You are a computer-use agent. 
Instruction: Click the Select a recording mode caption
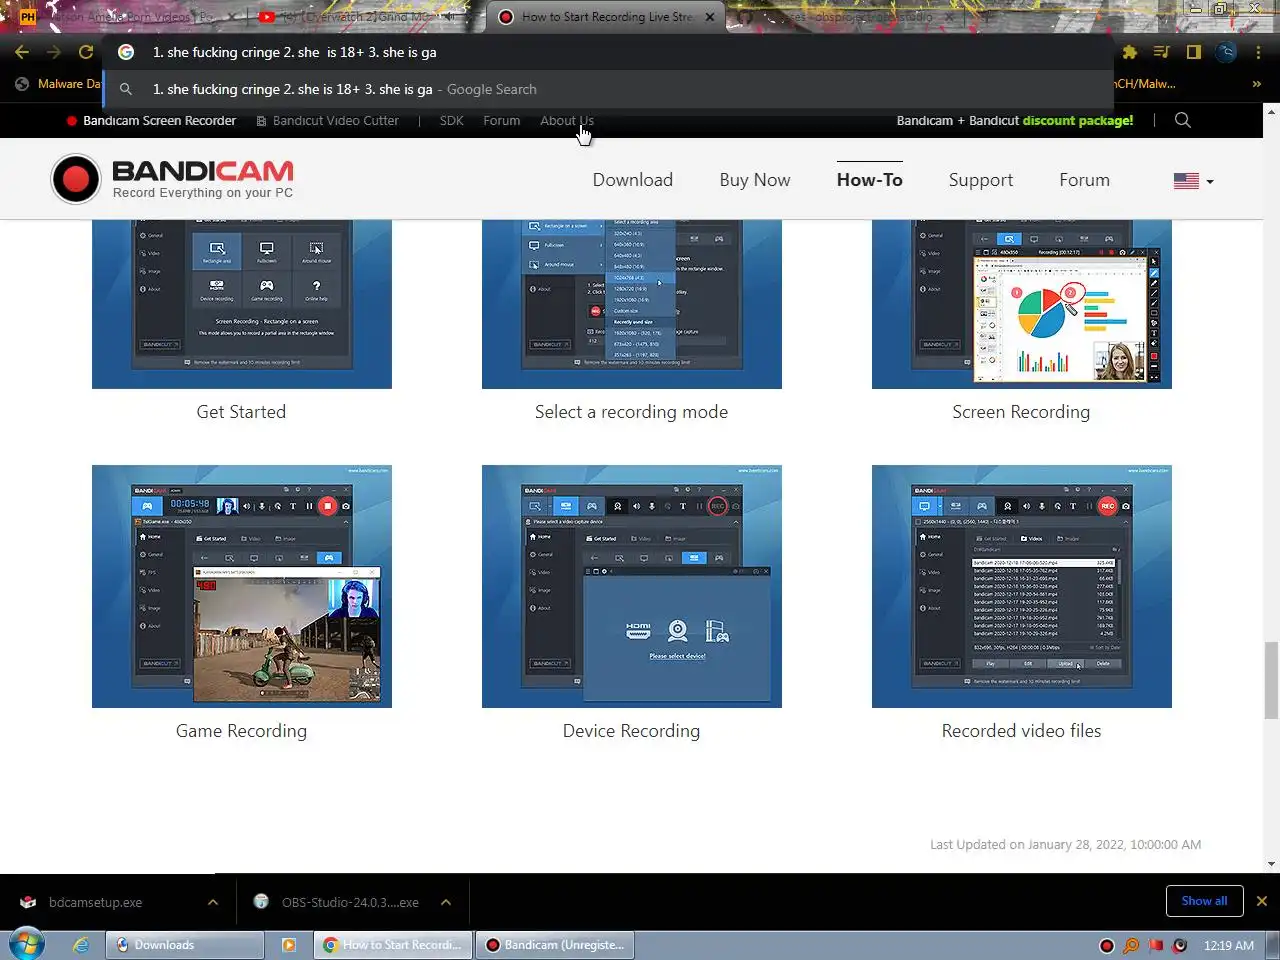pyautogui.click(x=631, y=412)
